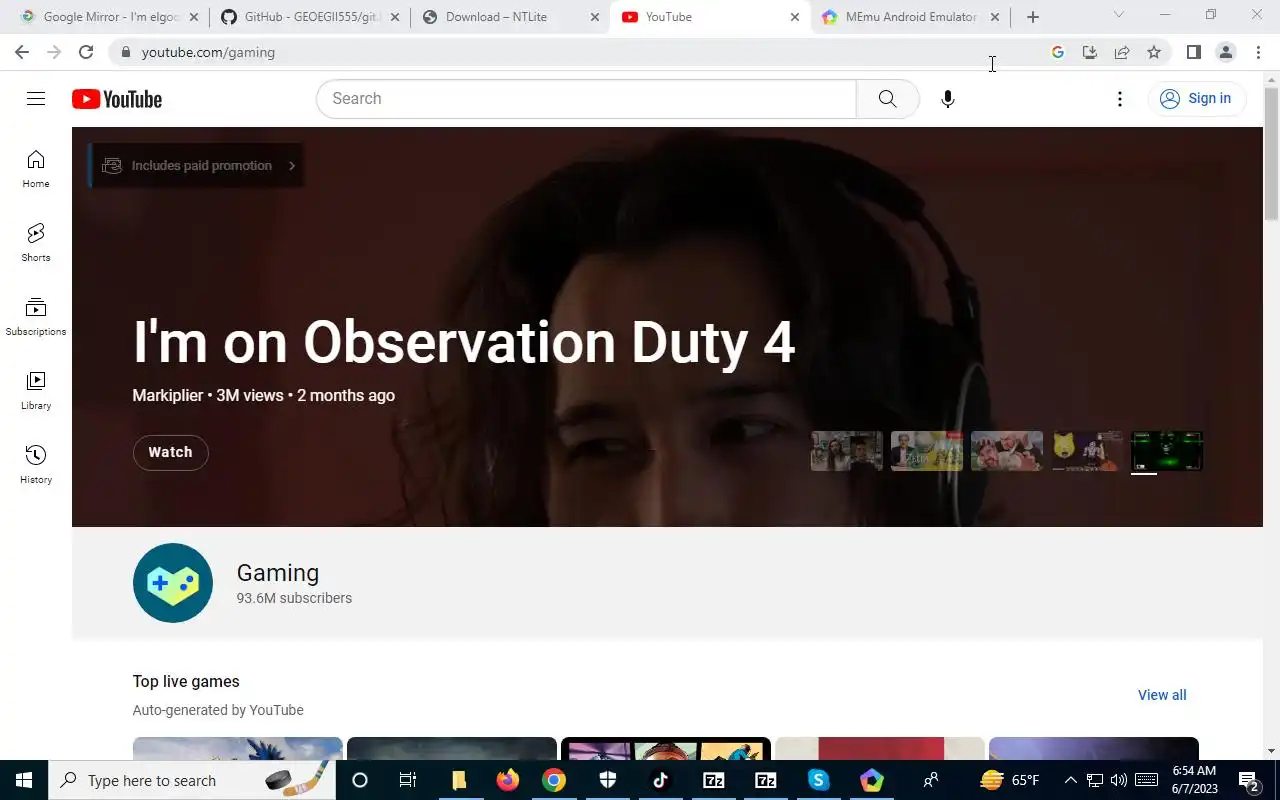This screenshot has width=1280, height=800.
Task: Click the Google icon in address bar
Action: tap(1058, 52)
